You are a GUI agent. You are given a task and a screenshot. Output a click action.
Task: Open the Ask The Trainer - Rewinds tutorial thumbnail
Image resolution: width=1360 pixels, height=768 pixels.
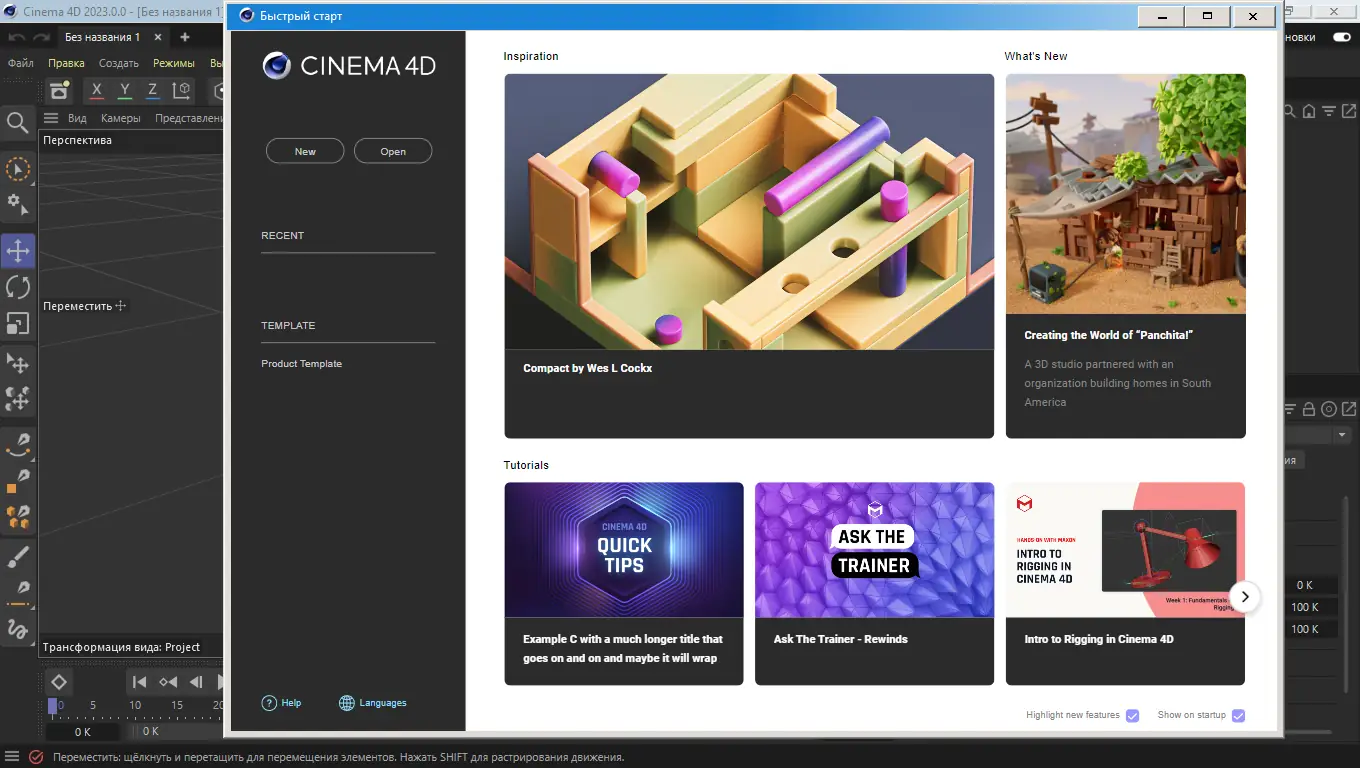873,550
